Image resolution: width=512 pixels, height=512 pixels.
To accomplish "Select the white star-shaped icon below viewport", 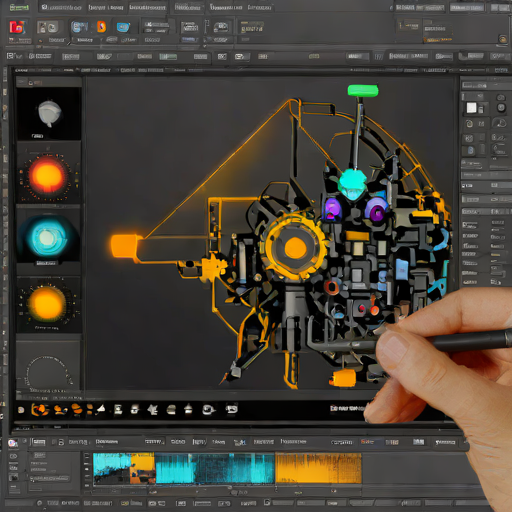I will tap(153, 409).
